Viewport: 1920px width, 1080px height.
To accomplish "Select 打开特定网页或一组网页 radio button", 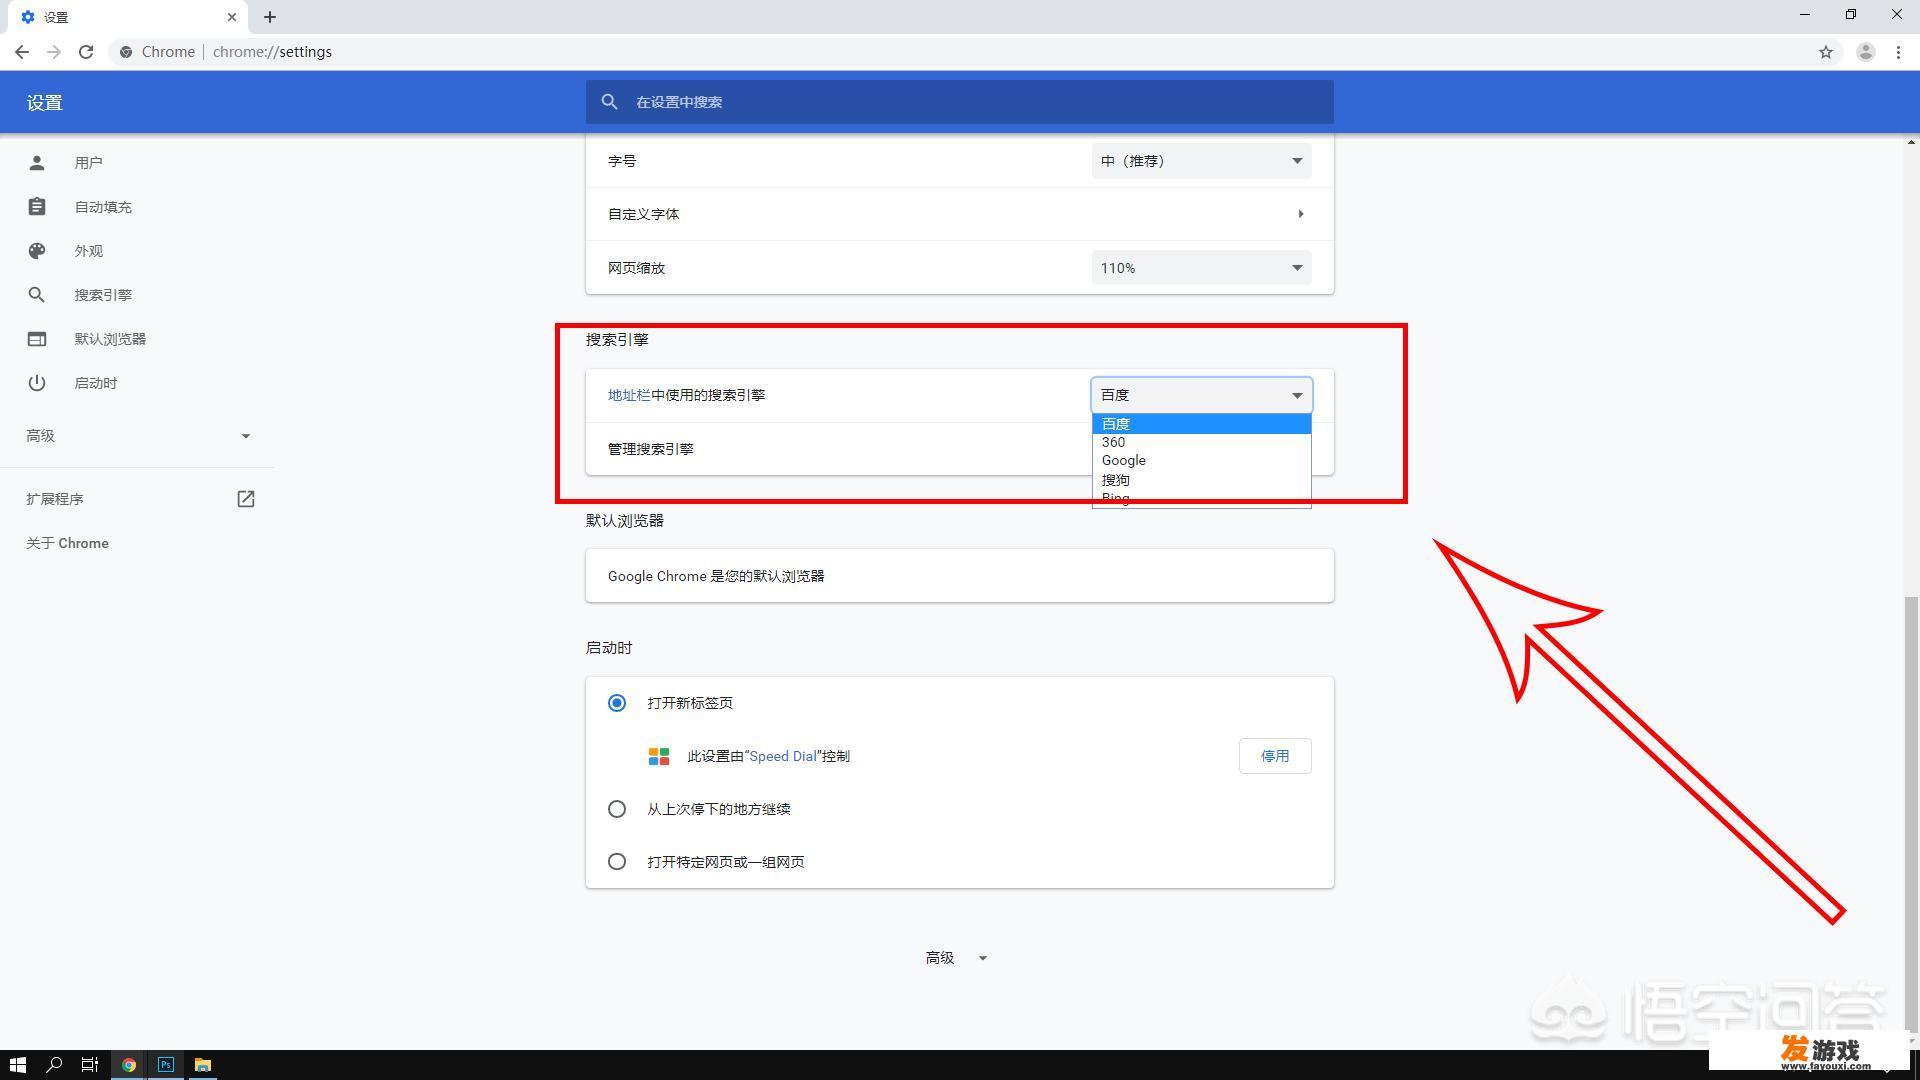I will click(617, 862).
